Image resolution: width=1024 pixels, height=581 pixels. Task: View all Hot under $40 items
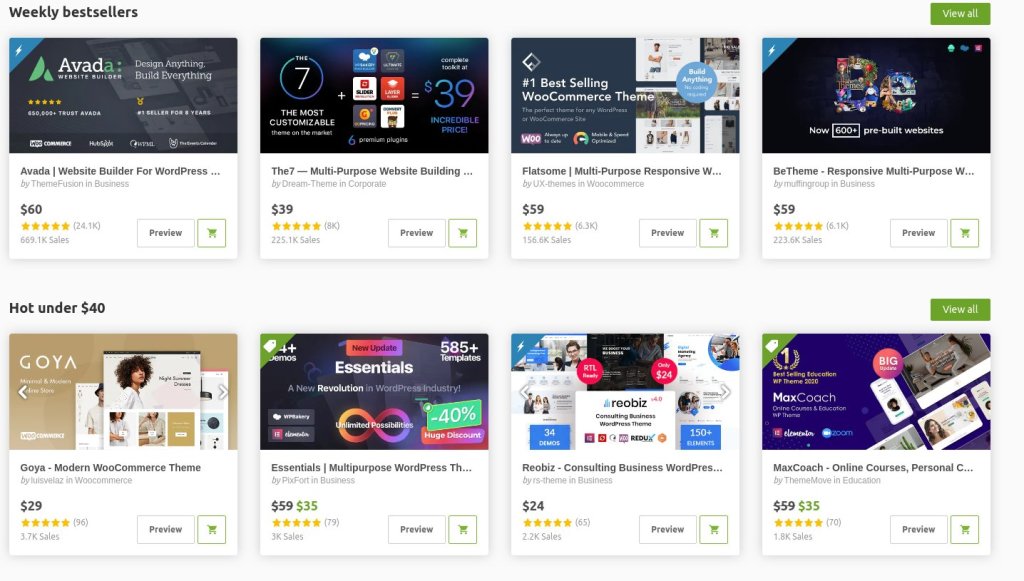coord(960,309)
